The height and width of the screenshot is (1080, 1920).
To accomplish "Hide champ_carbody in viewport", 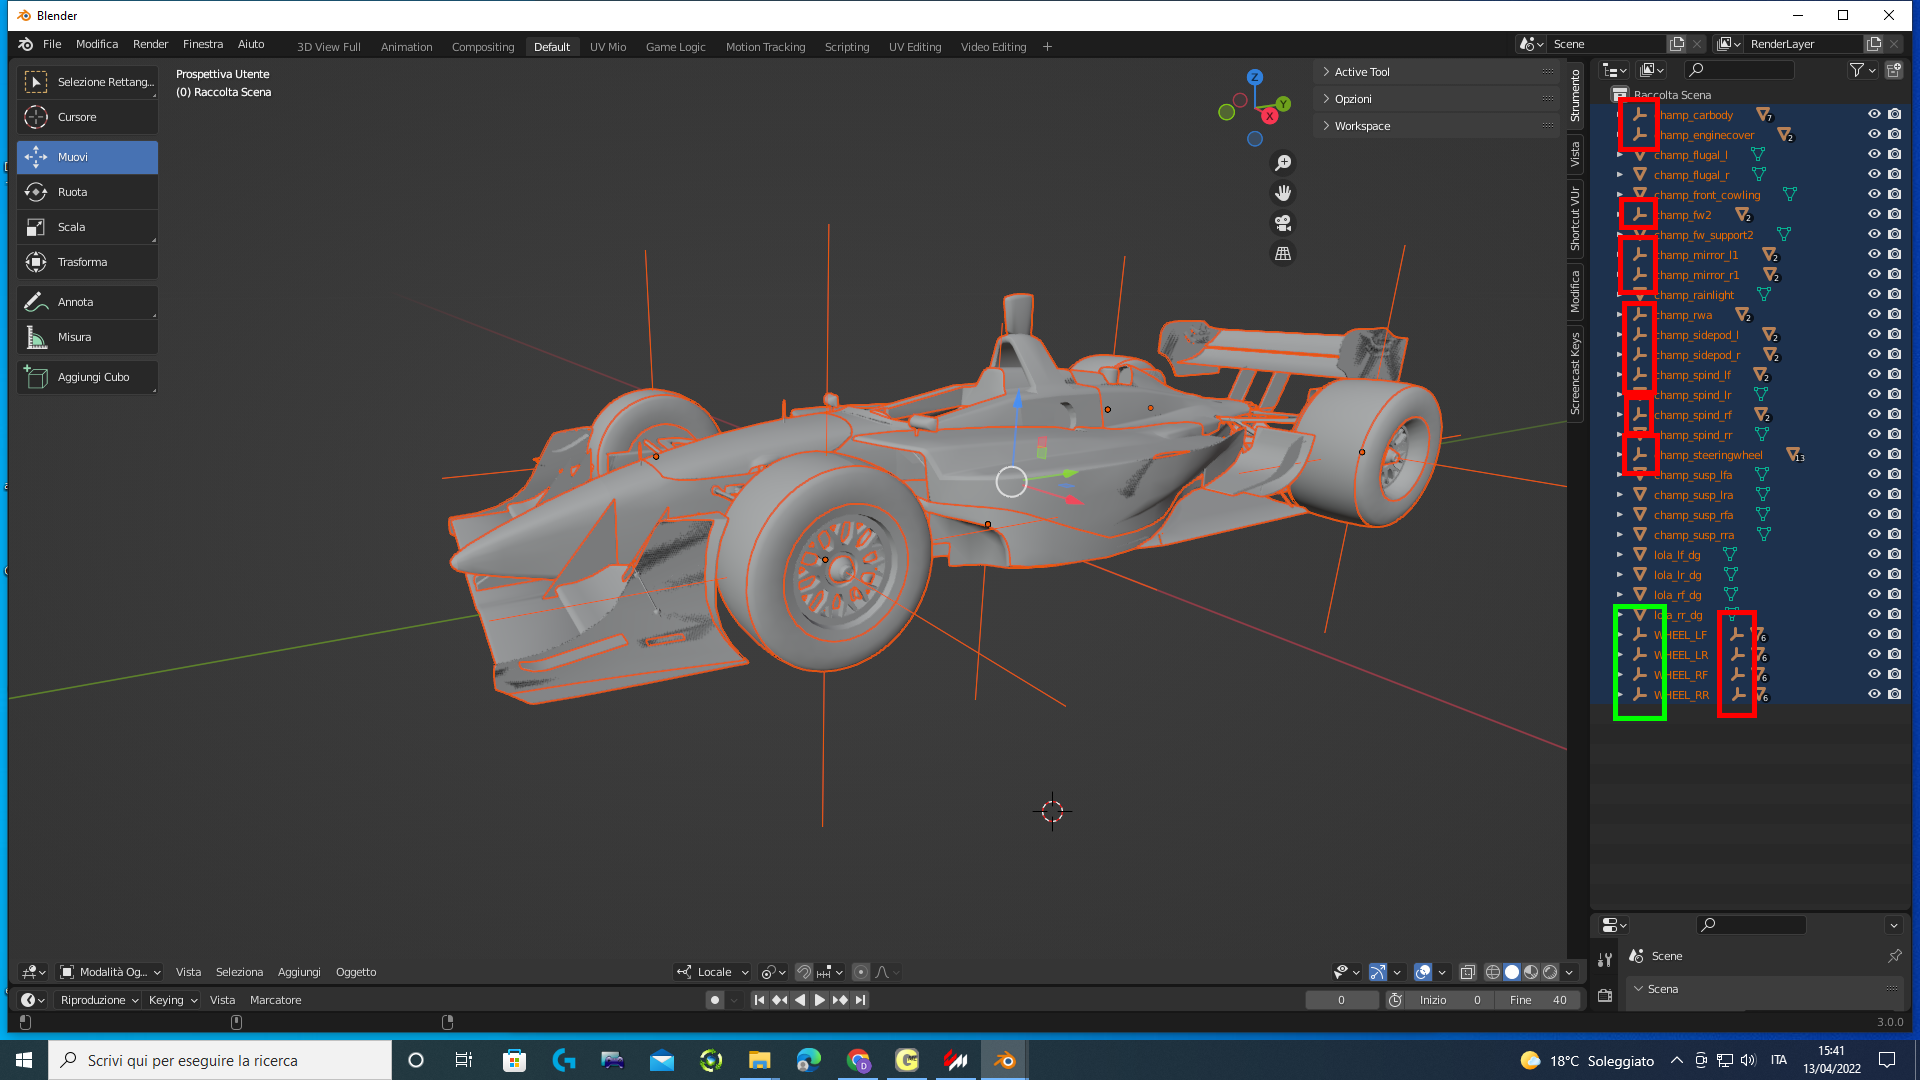I will pyautogui.click(x=1874, y=114).
